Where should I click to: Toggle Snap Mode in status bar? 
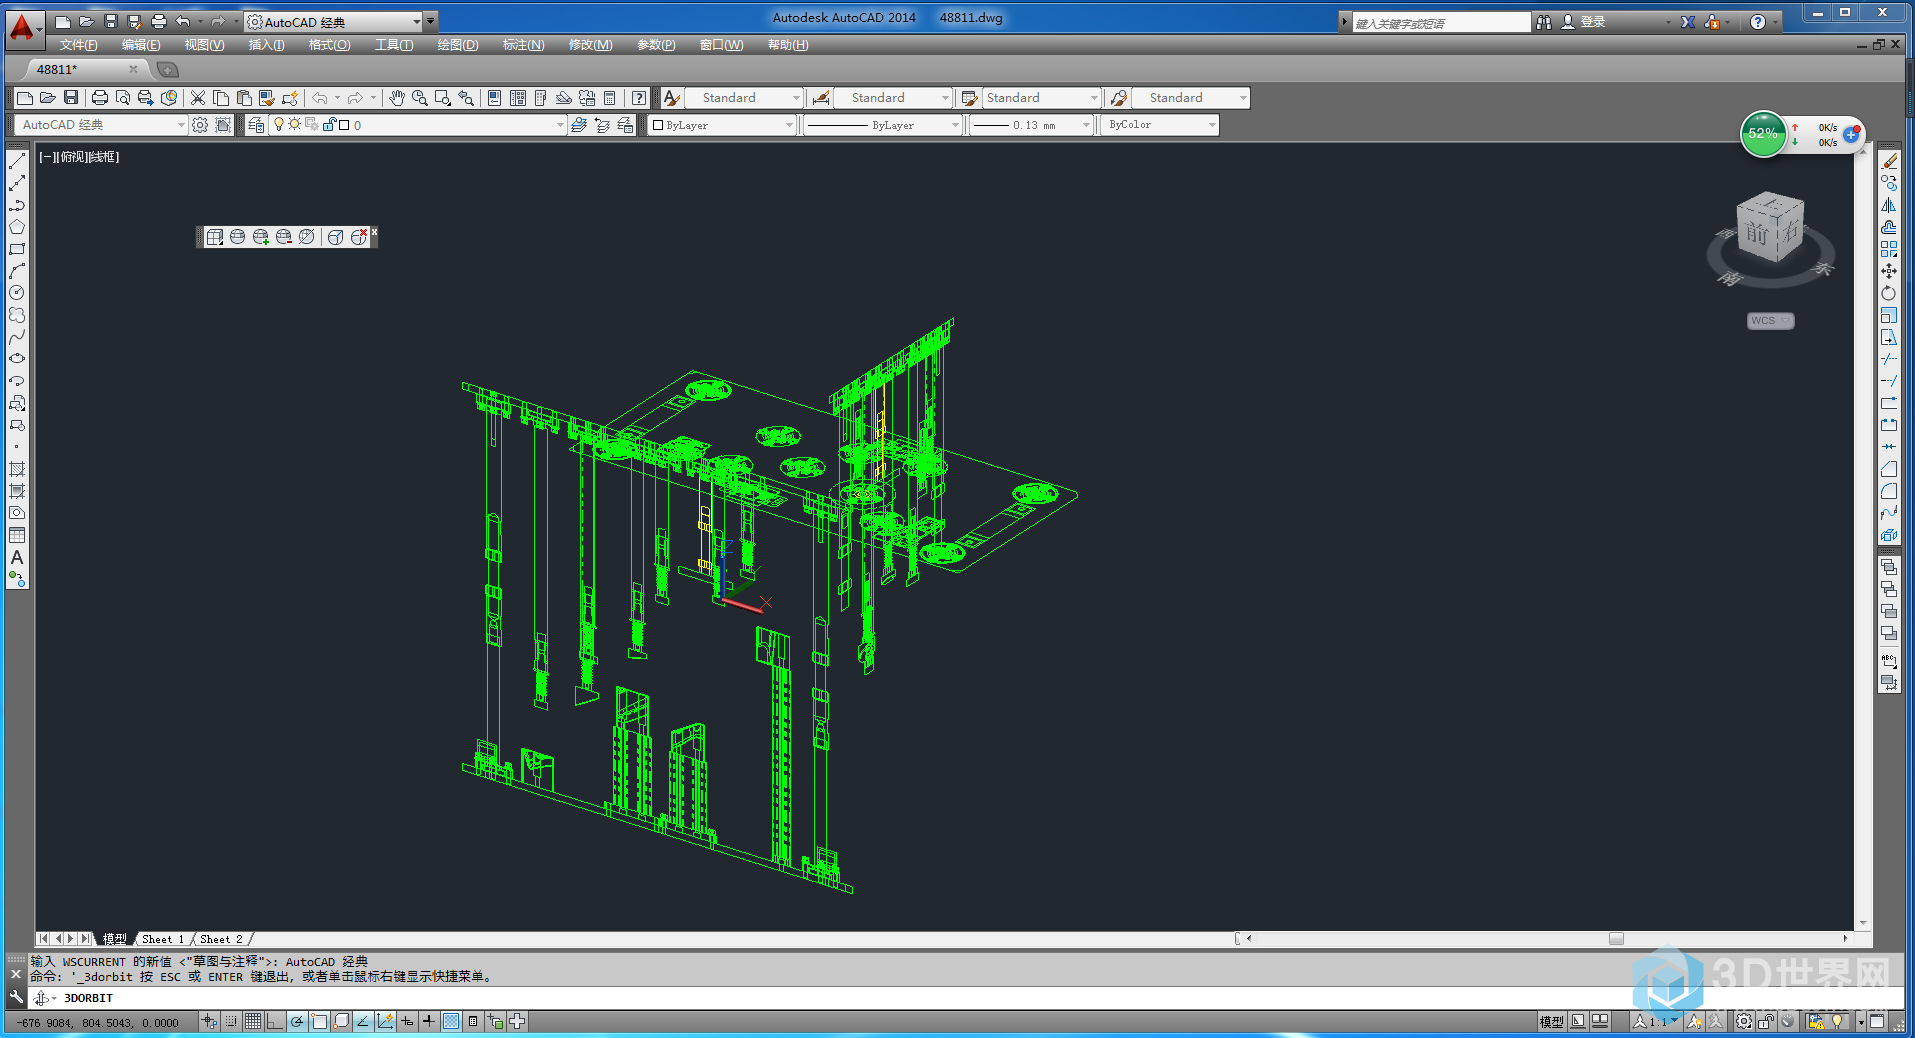coord(231,1021)
